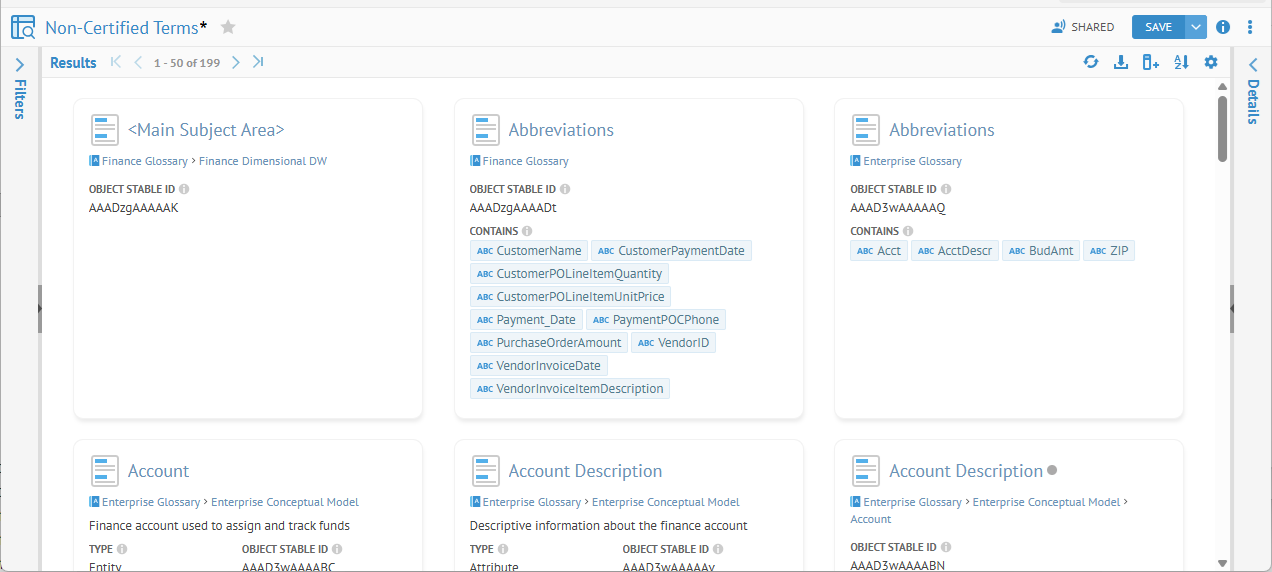Click the vertical scrollbar thumb
This screenshot has width=1272, height=572.
(x=1222, y=127)
